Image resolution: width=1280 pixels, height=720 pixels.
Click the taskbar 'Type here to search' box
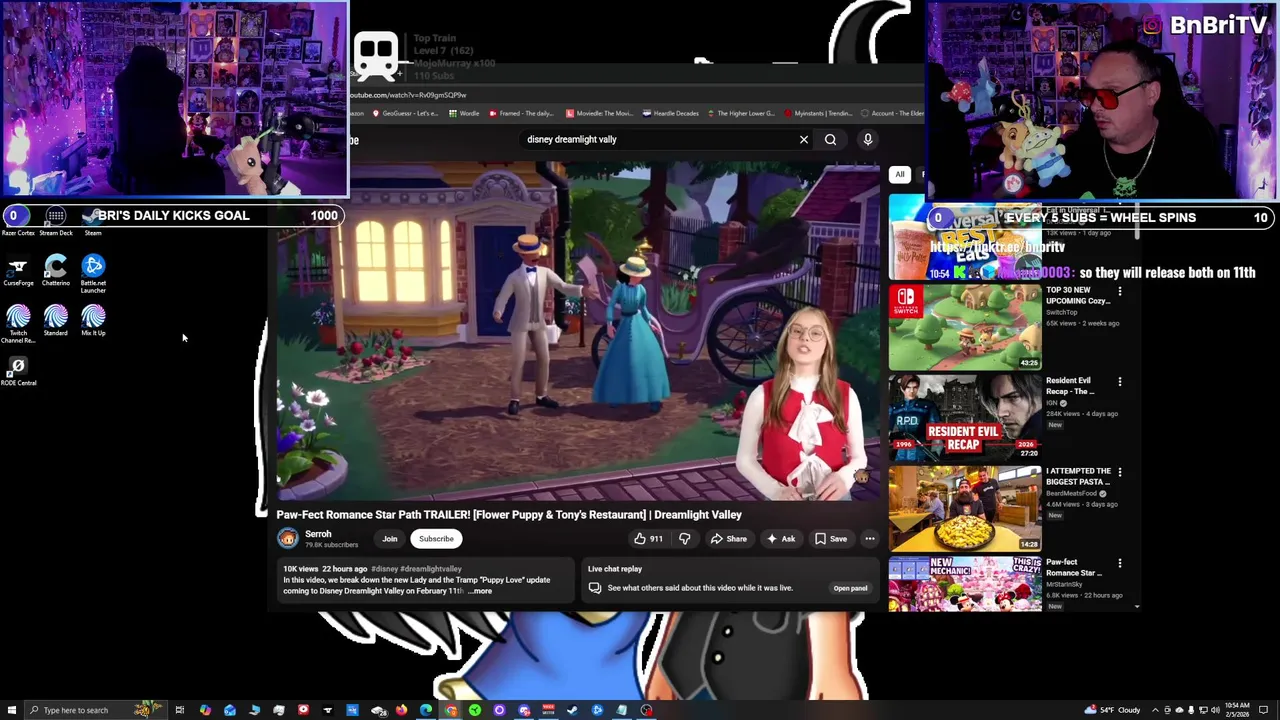coord(95,710)
